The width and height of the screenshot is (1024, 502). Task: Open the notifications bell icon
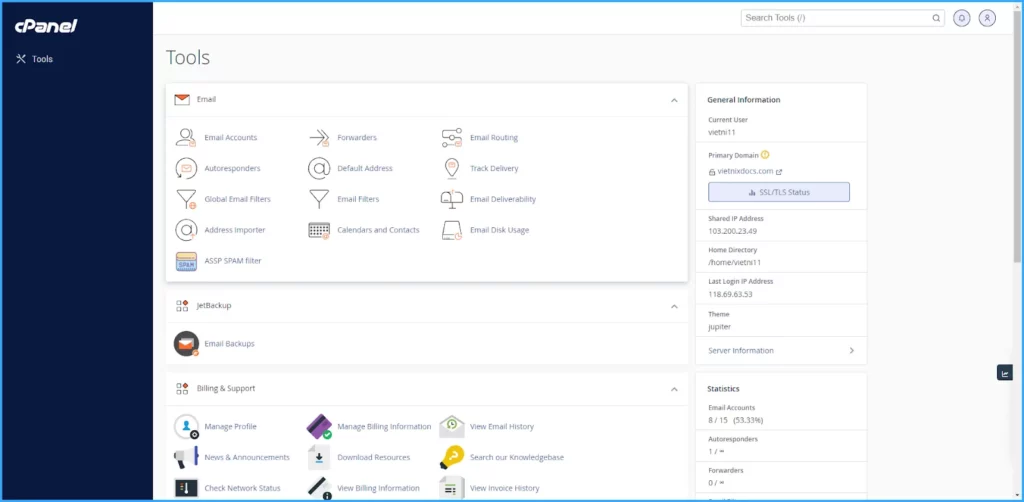(961, 18)
